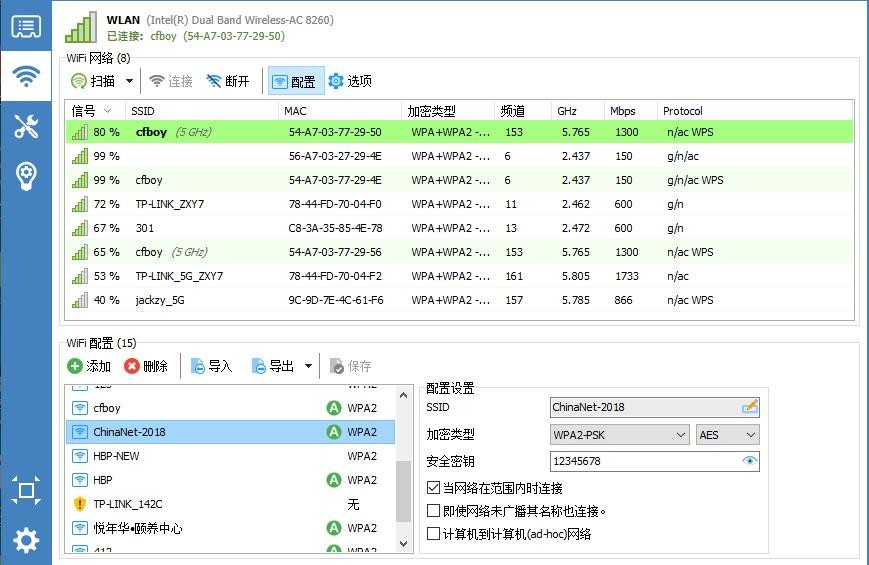Uncheck 当网络在范围内时连接 checkbox
Image resolution: width=869 pixels, height=565 pixels.
coord(434,488)
